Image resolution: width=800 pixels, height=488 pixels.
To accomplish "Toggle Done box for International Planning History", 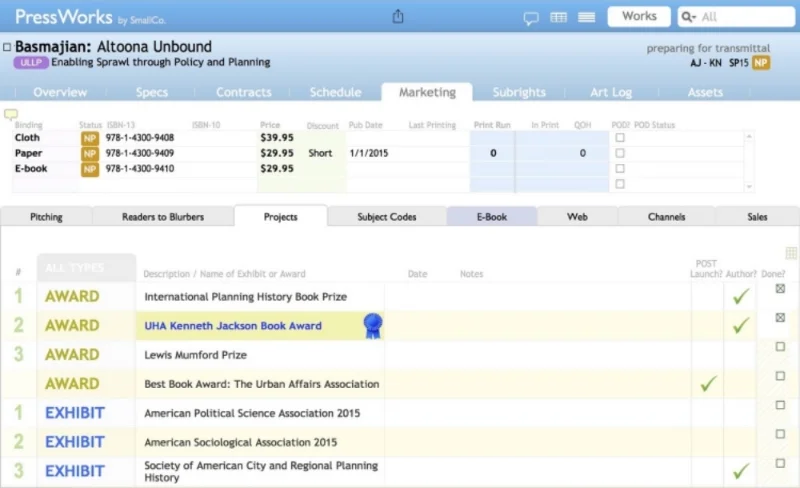I will pos(780,288).
